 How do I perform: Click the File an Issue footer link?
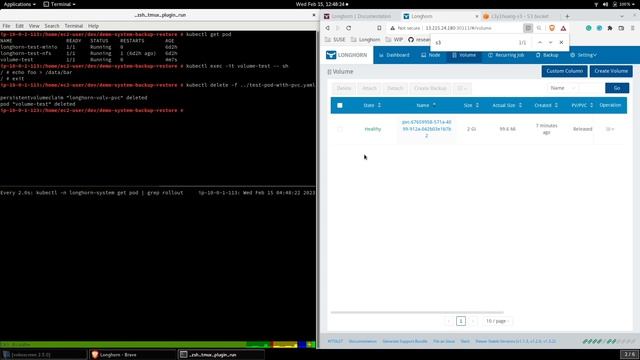click(444, 341)
